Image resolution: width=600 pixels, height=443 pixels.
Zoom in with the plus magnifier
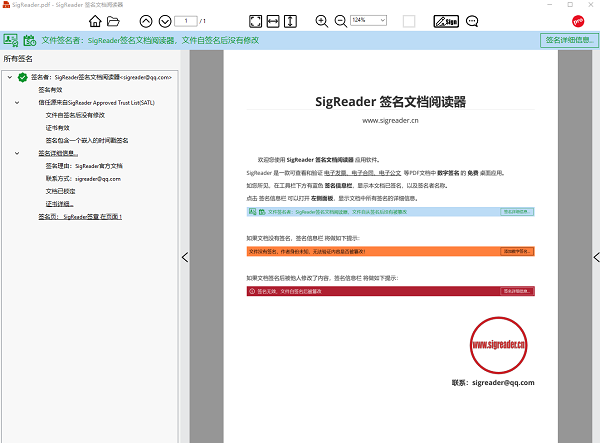click(x=322, y=21)
